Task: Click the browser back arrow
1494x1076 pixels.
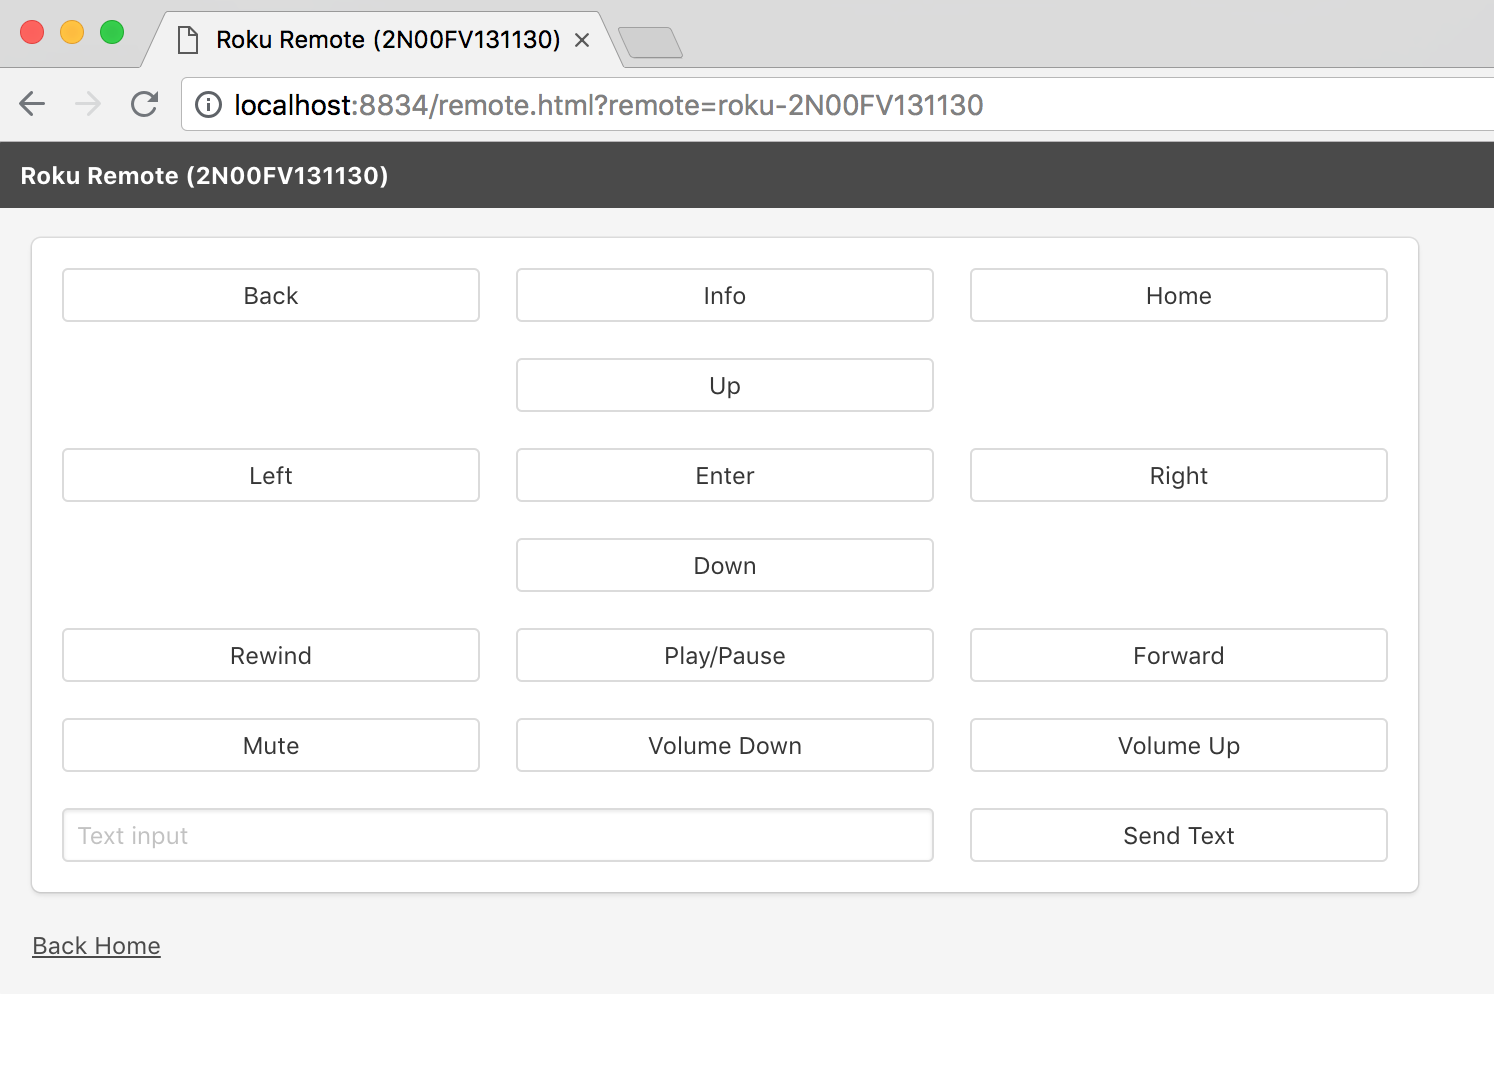Action: [x=32, y=104]
